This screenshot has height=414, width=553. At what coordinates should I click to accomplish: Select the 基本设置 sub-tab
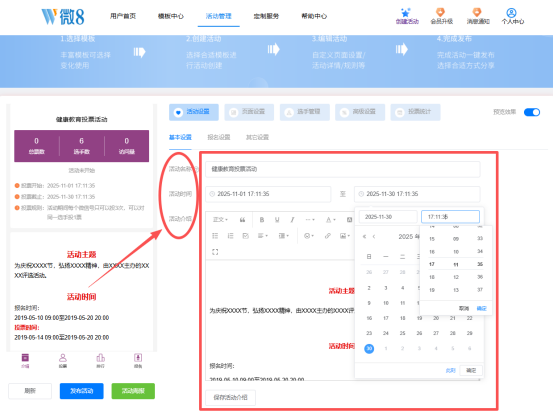[180, 137]
